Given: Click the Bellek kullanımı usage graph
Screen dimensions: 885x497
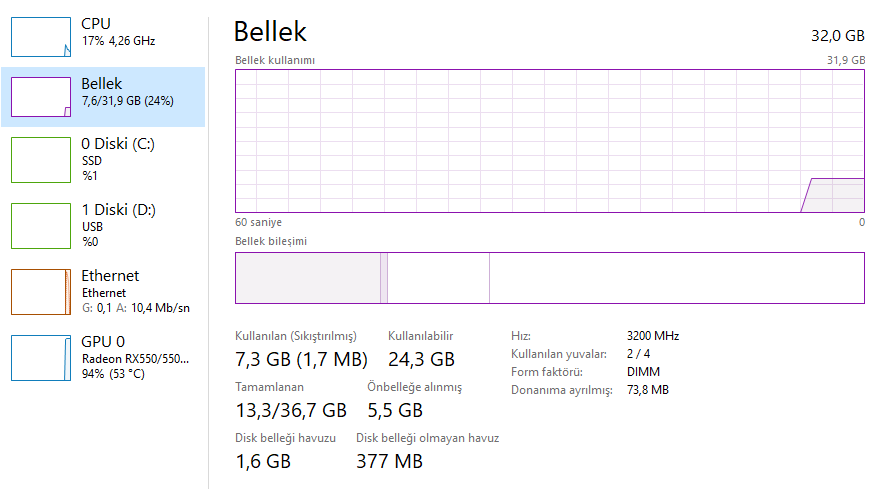Looking at the screenshot, I should click(x=549, y=141).
